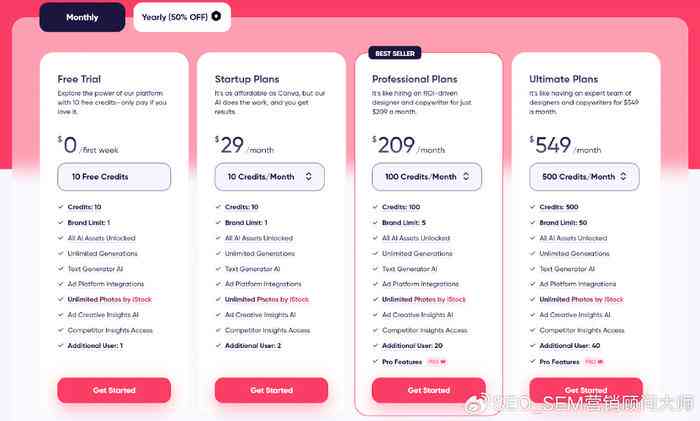
Task: Open the 10 Credits/Month dropdown in Startup Plans
Action: click(x=270, y=177)
